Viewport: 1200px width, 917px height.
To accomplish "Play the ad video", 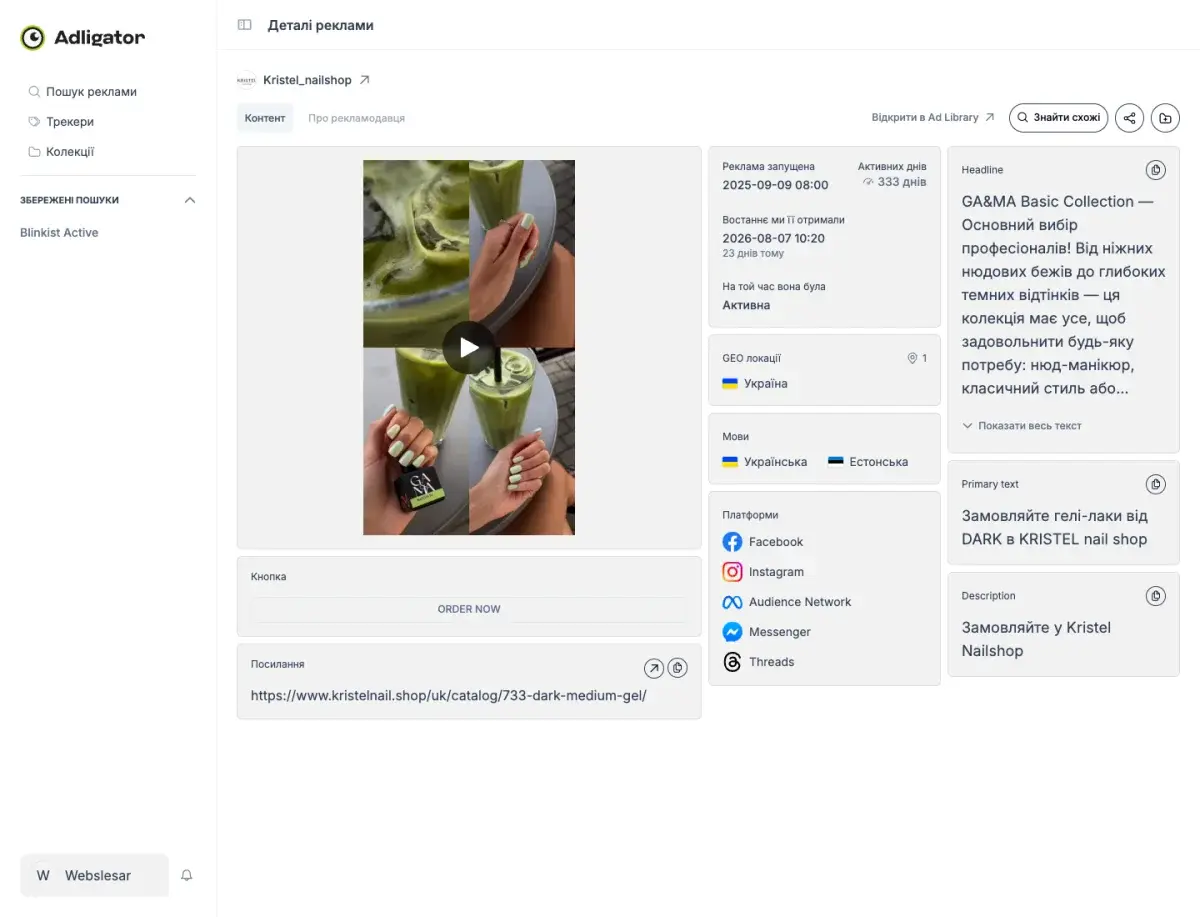I will click(x=469, y=347).
